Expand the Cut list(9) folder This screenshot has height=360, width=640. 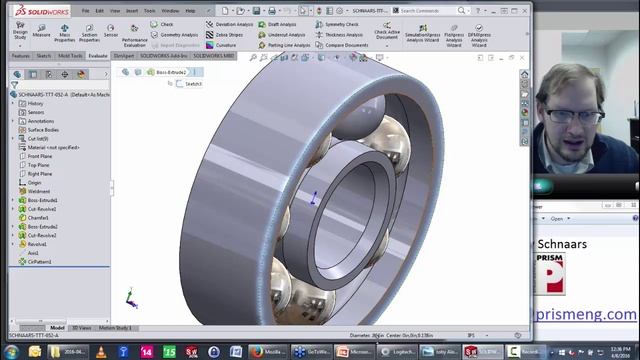pyautogui.click(x=13, y=139)
